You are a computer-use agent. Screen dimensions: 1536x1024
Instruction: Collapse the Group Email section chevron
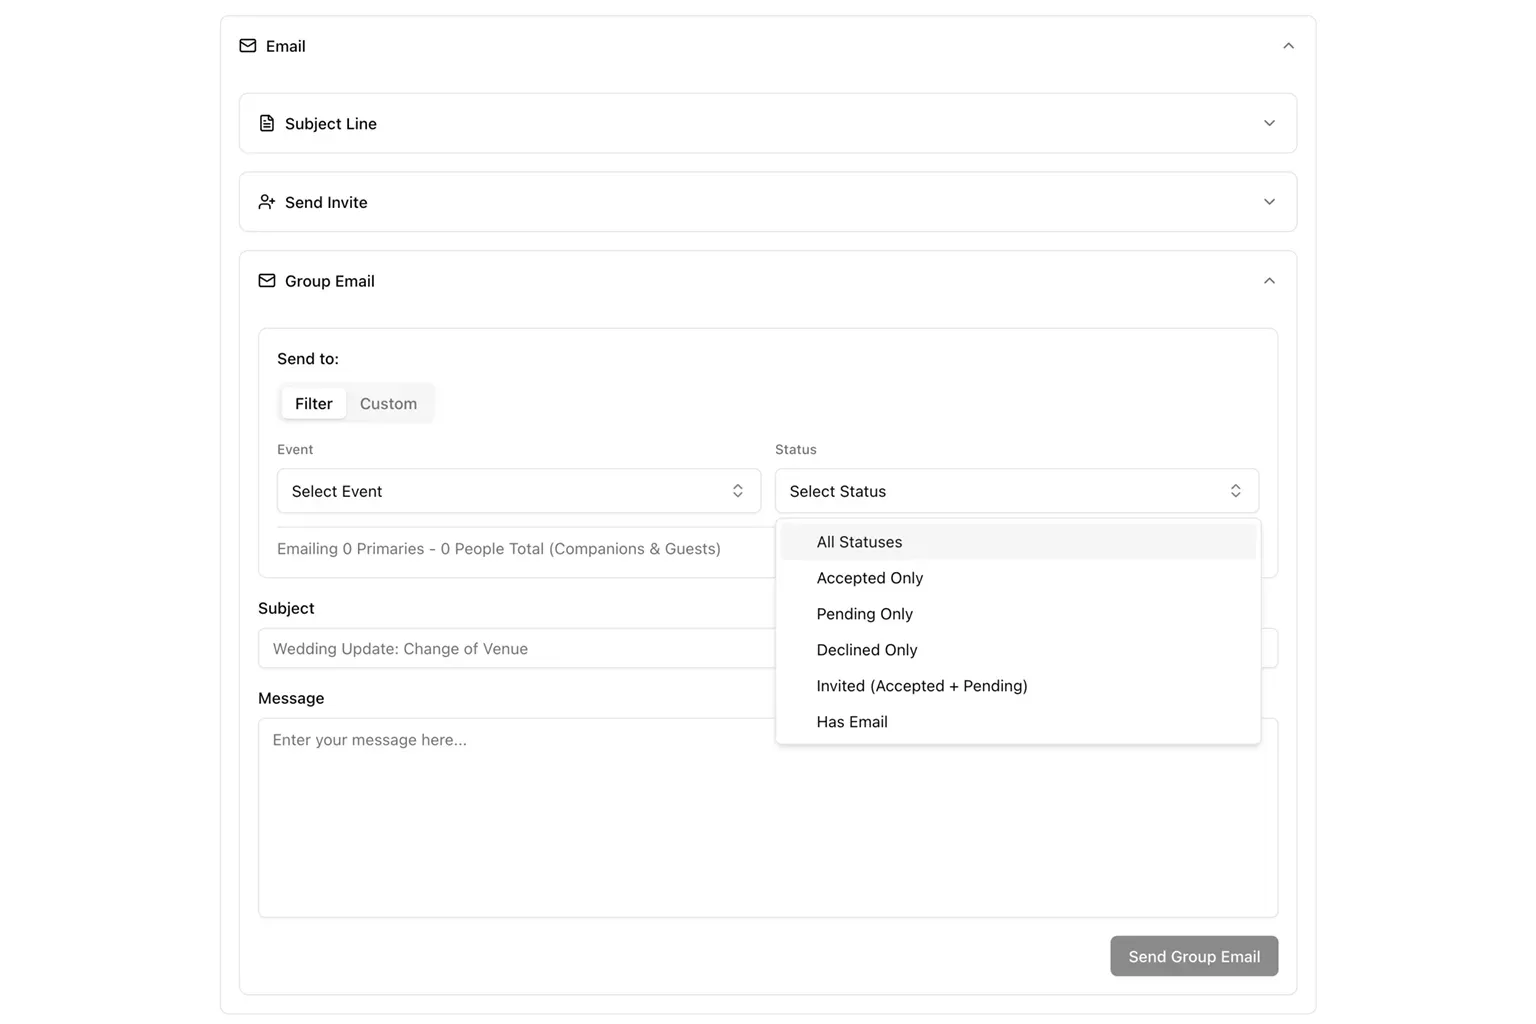click(x=1269, y=281)
